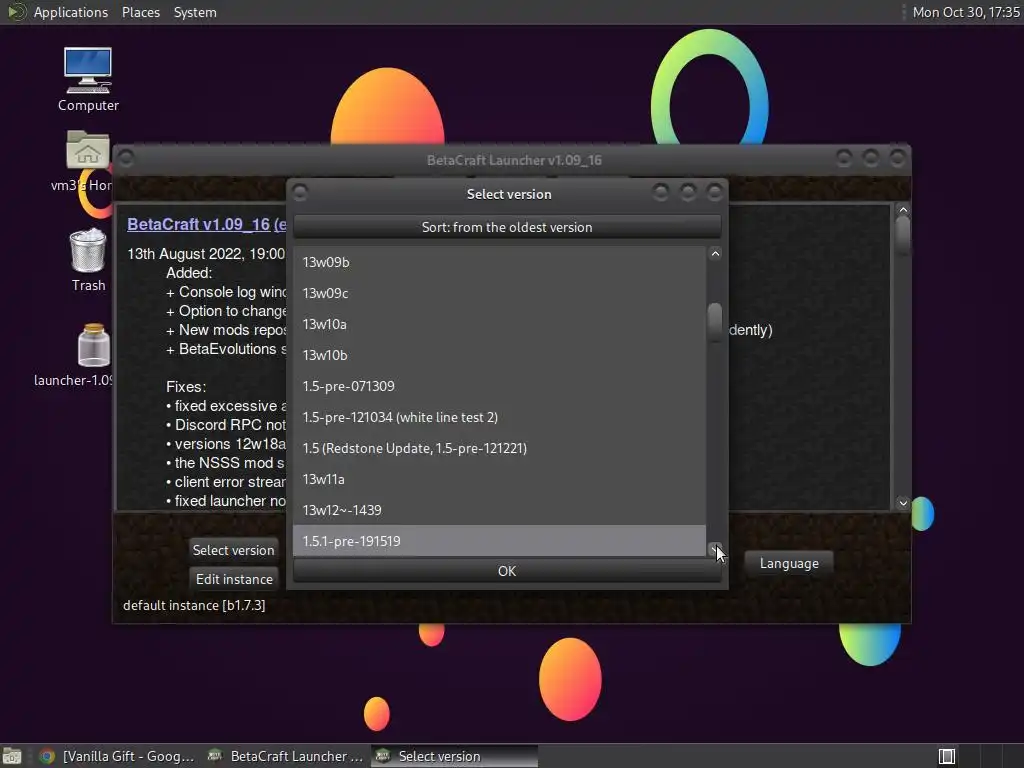1024x768 pixels.
Task: Open the System menu
Action: coord(195,12)
